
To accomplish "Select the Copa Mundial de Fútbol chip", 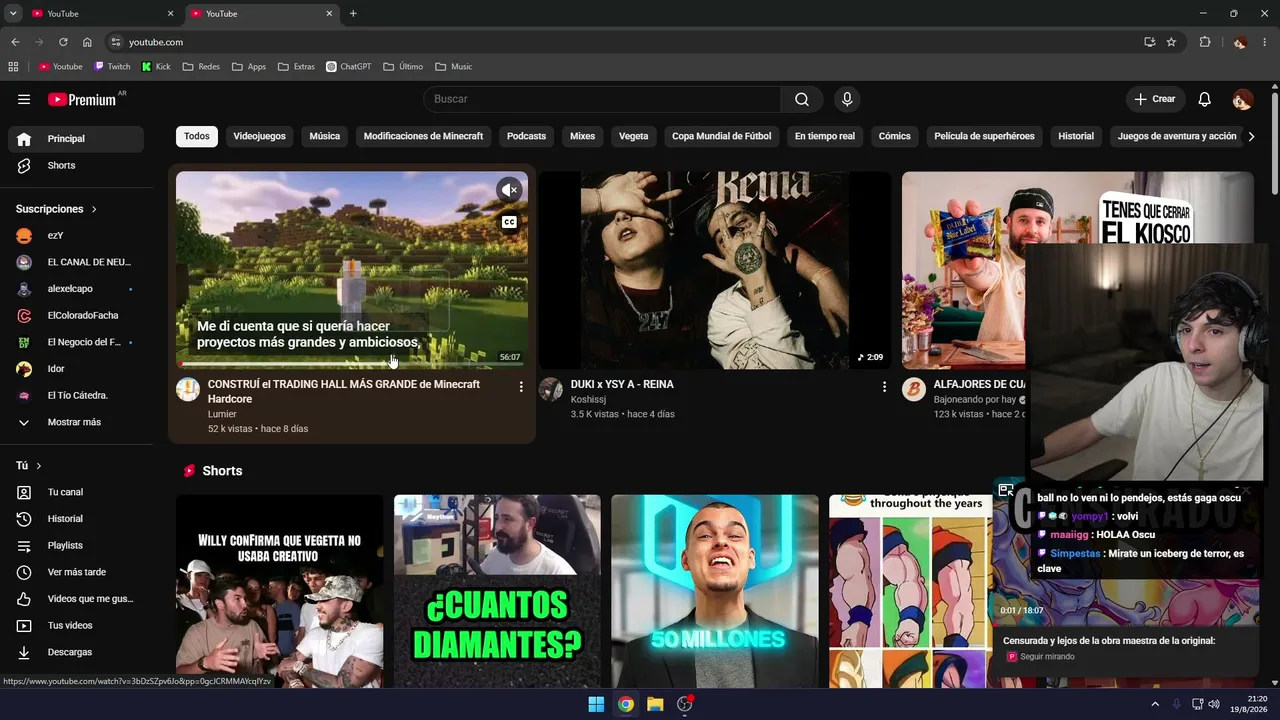I will (x=722, y=136).
